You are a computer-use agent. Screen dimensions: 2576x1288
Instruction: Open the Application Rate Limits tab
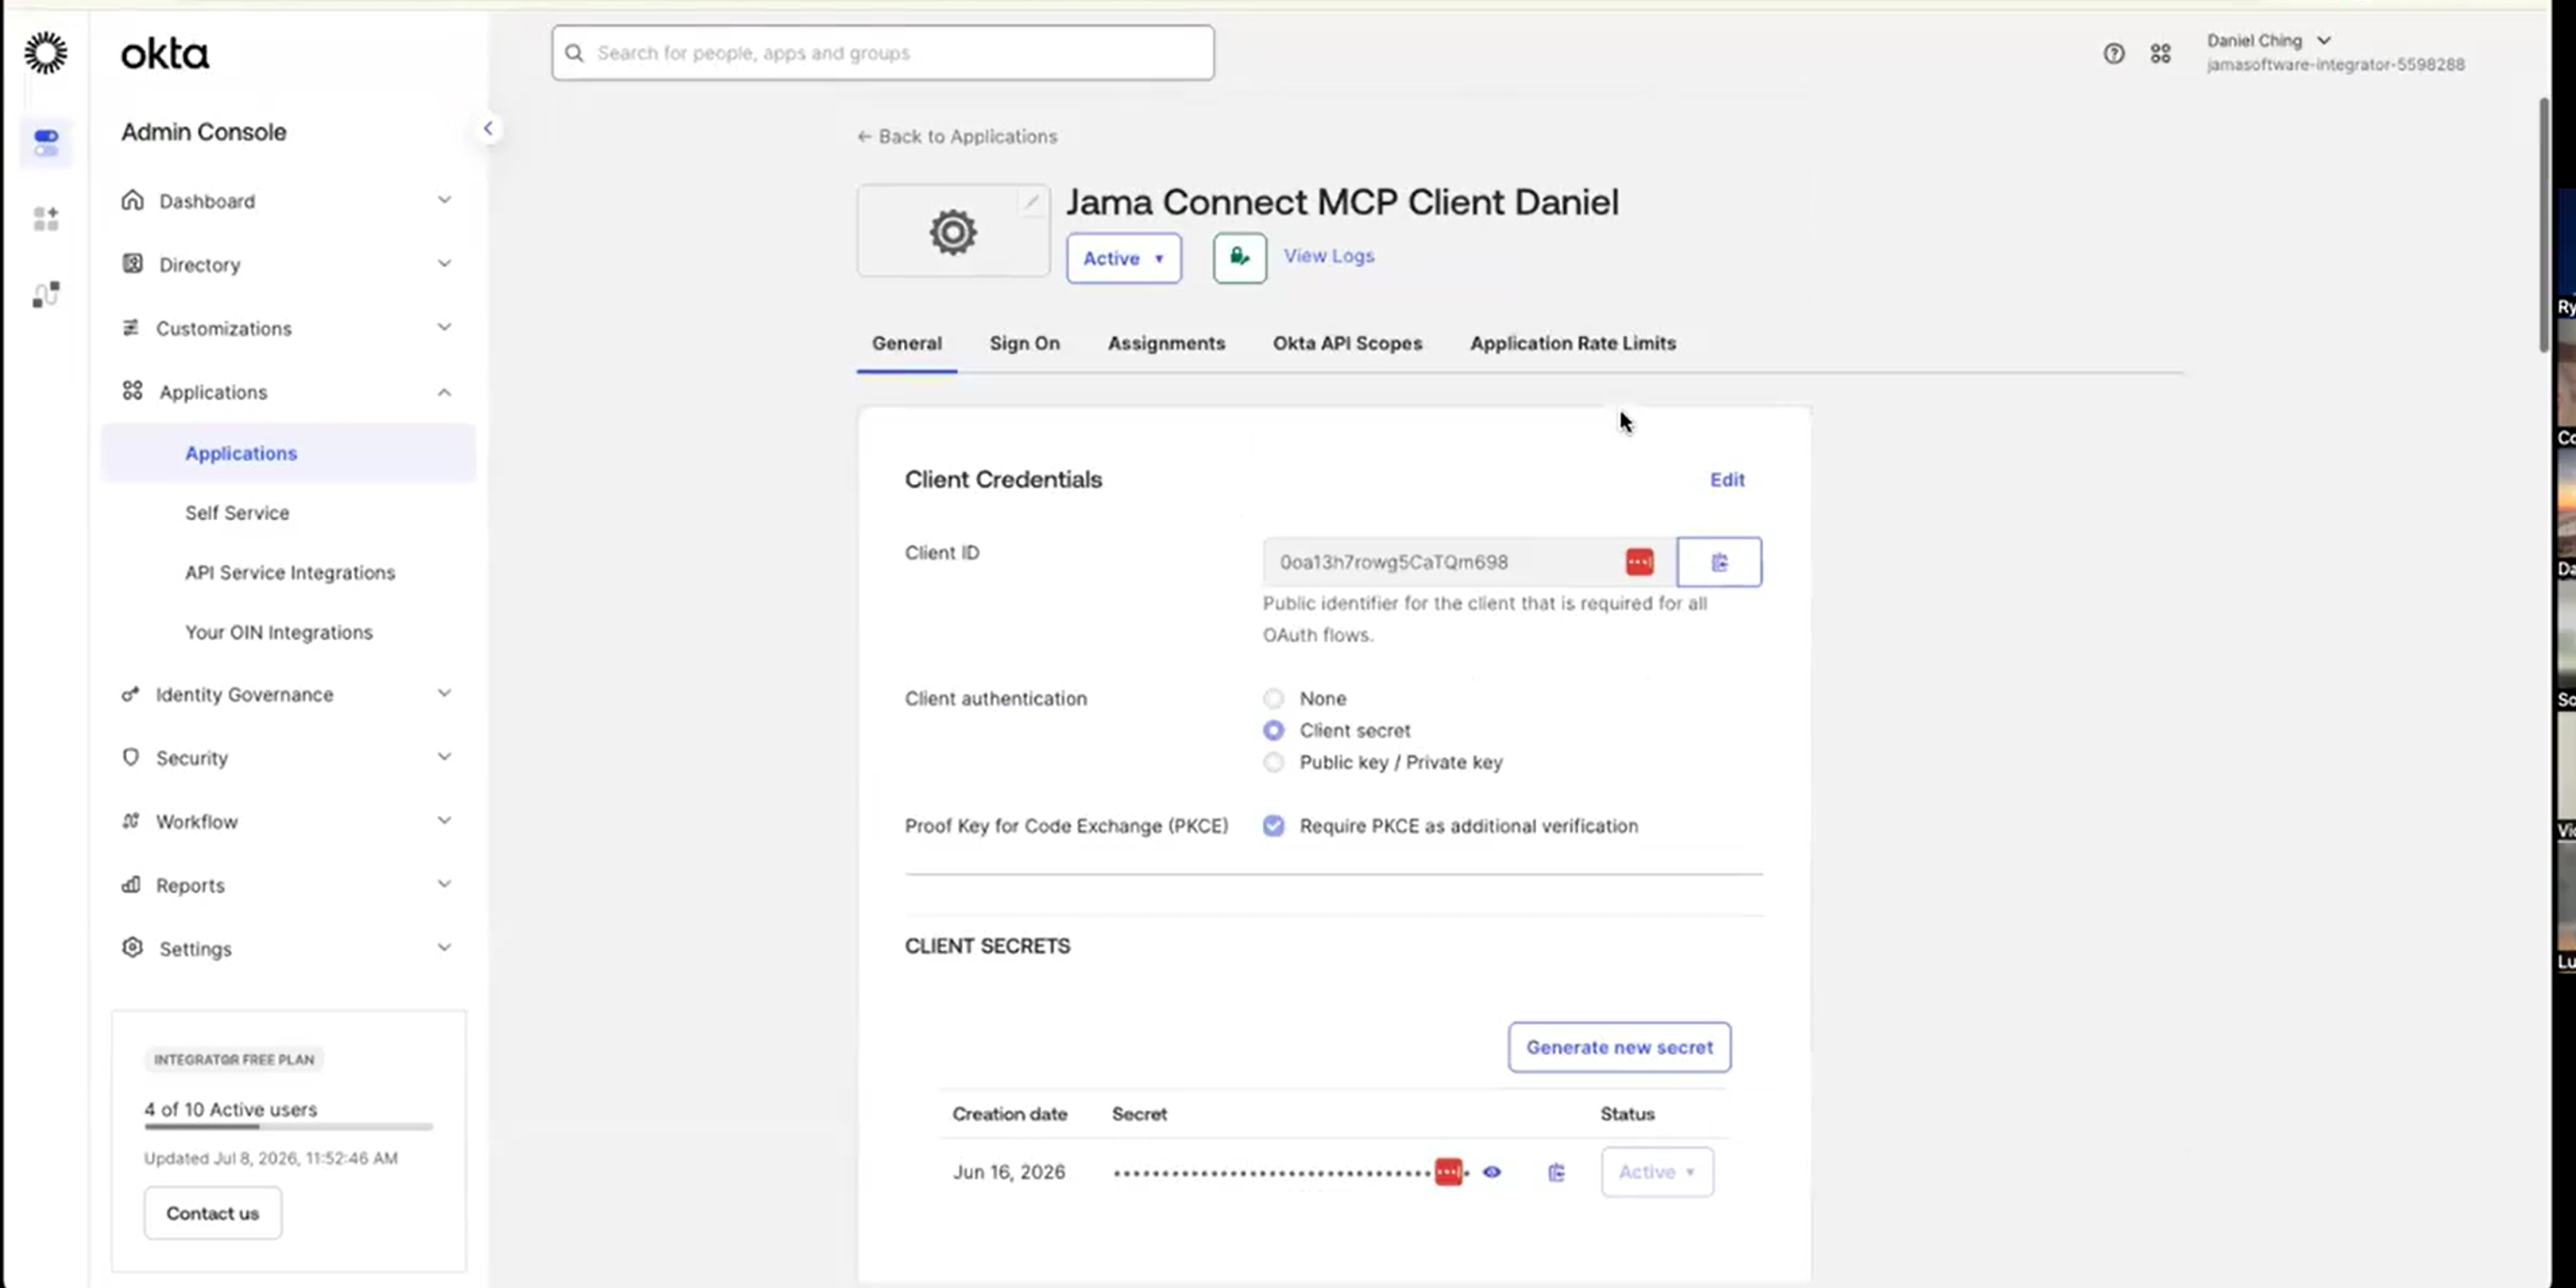point(1572,343)
